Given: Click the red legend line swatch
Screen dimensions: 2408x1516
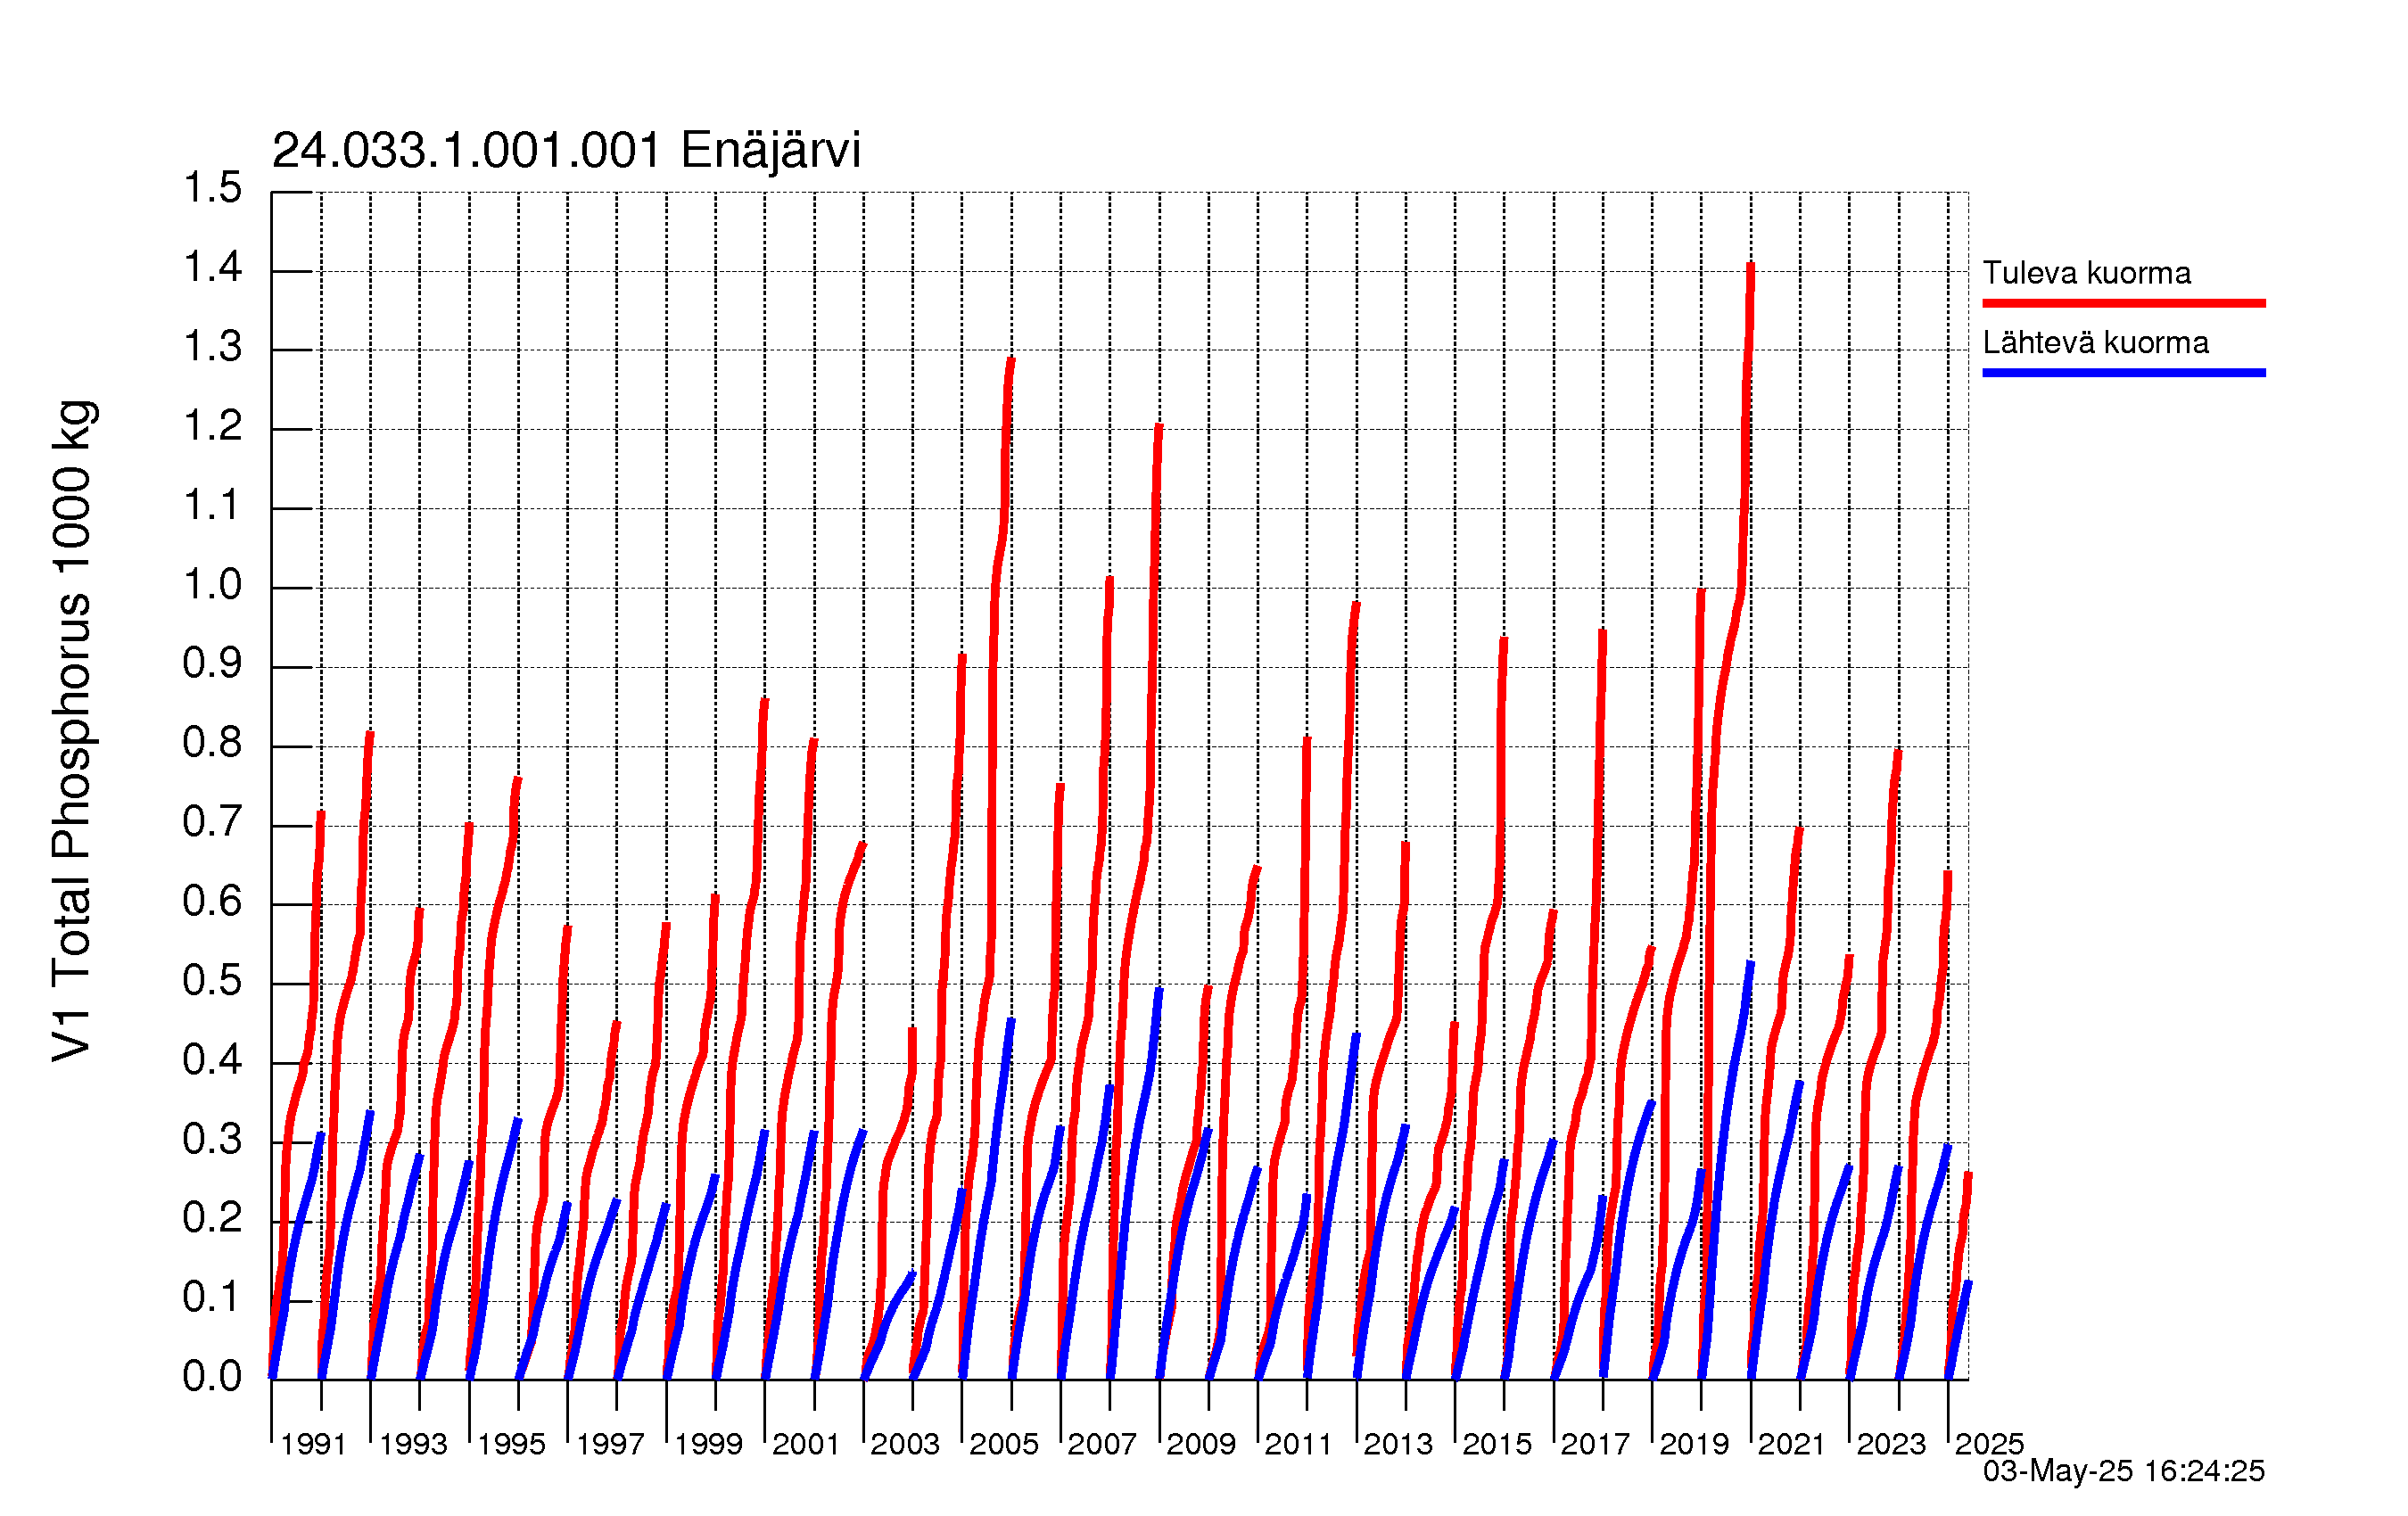Looking at the screenshot, I should click(x=2124, y=303).
